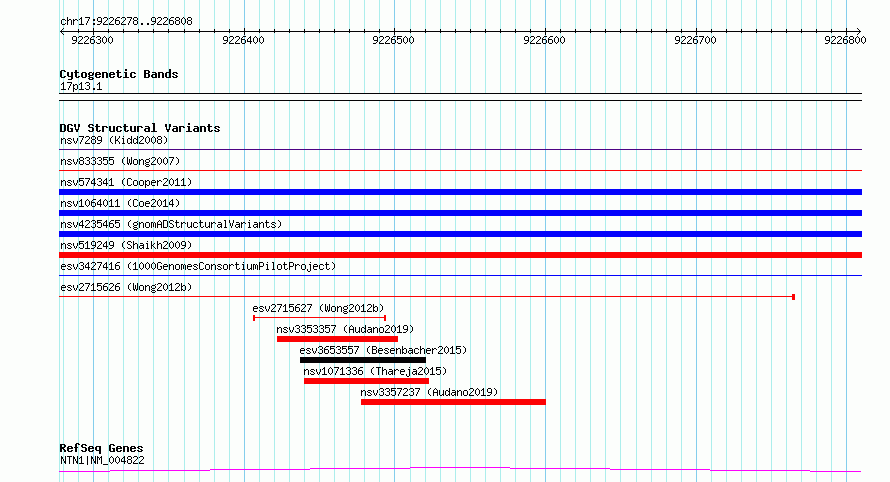The image size is (890, 482).
Task: Select the 17p13.1 band label
Action: point(81,86)
